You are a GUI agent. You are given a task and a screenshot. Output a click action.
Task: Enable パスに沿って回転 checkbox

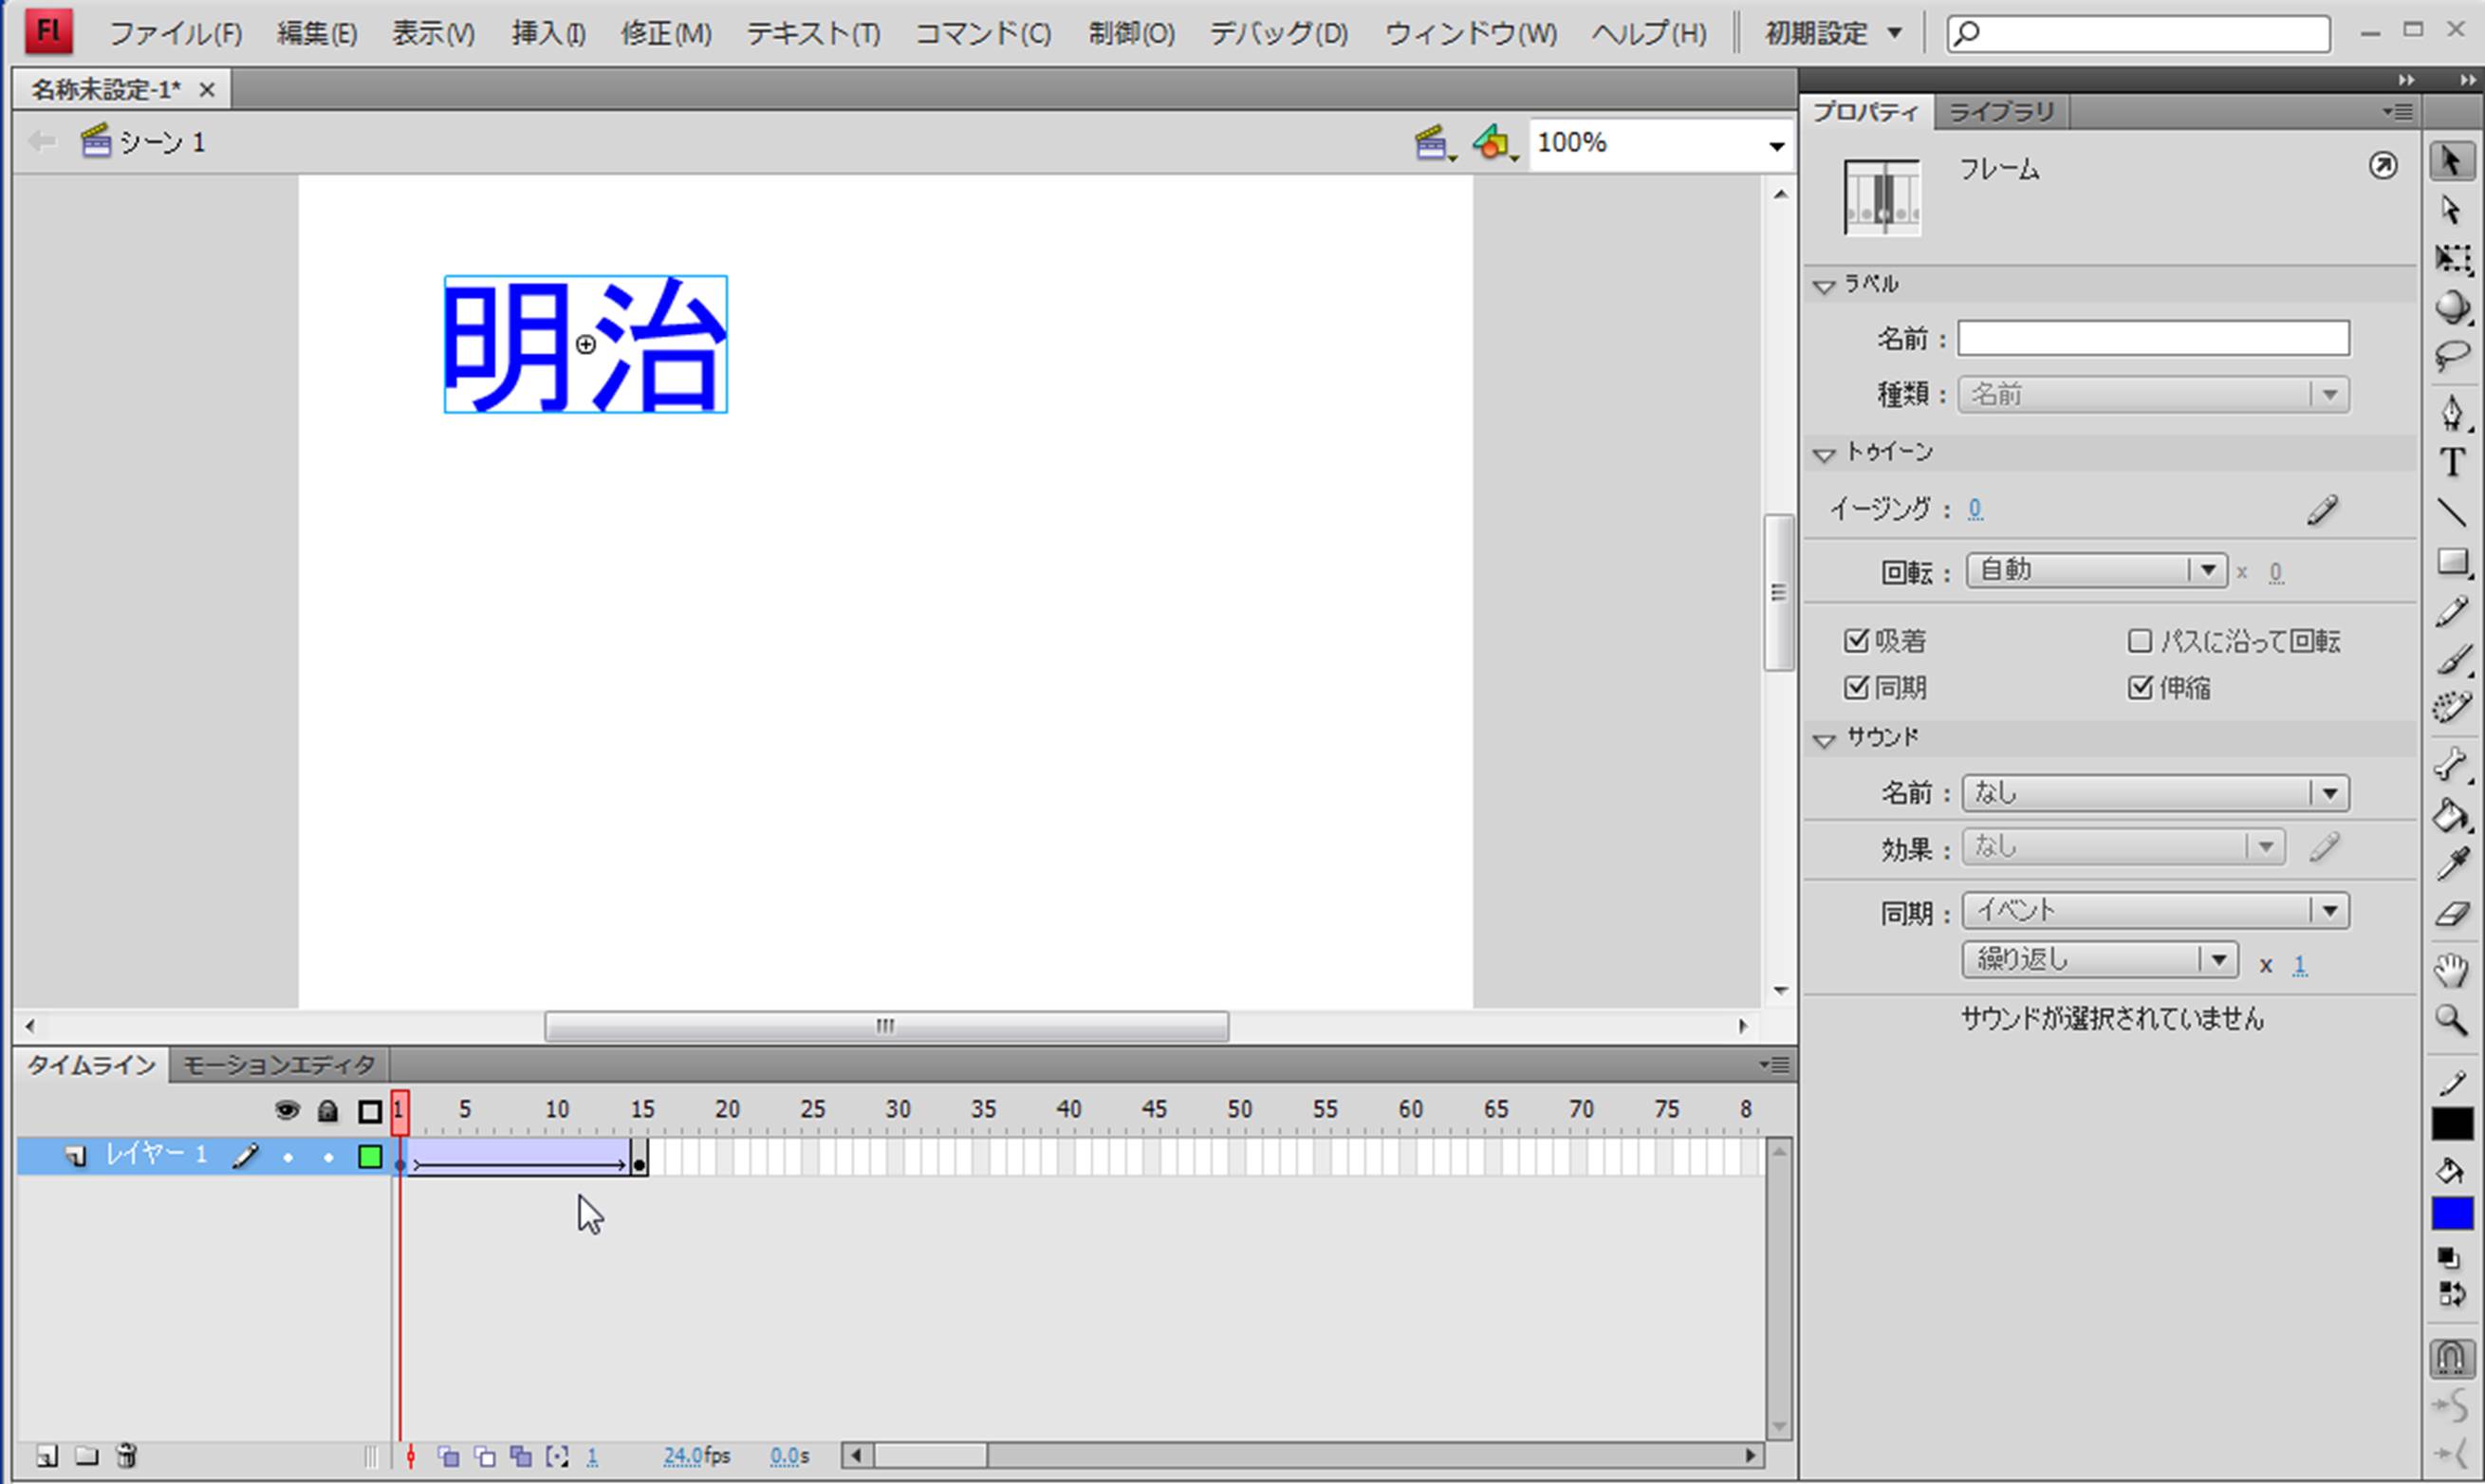tap(2139, 640)
